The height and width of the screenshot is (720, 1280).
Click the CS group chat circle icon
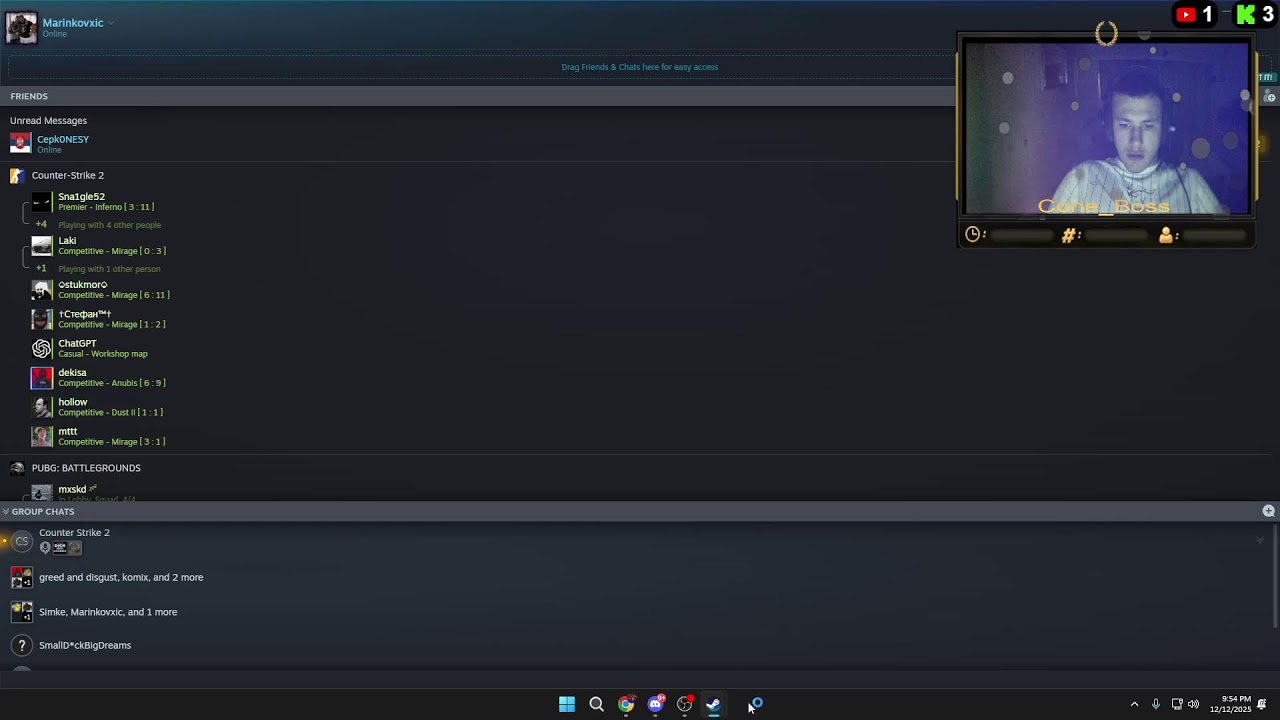pyautogui.click(x=22, y=541)
